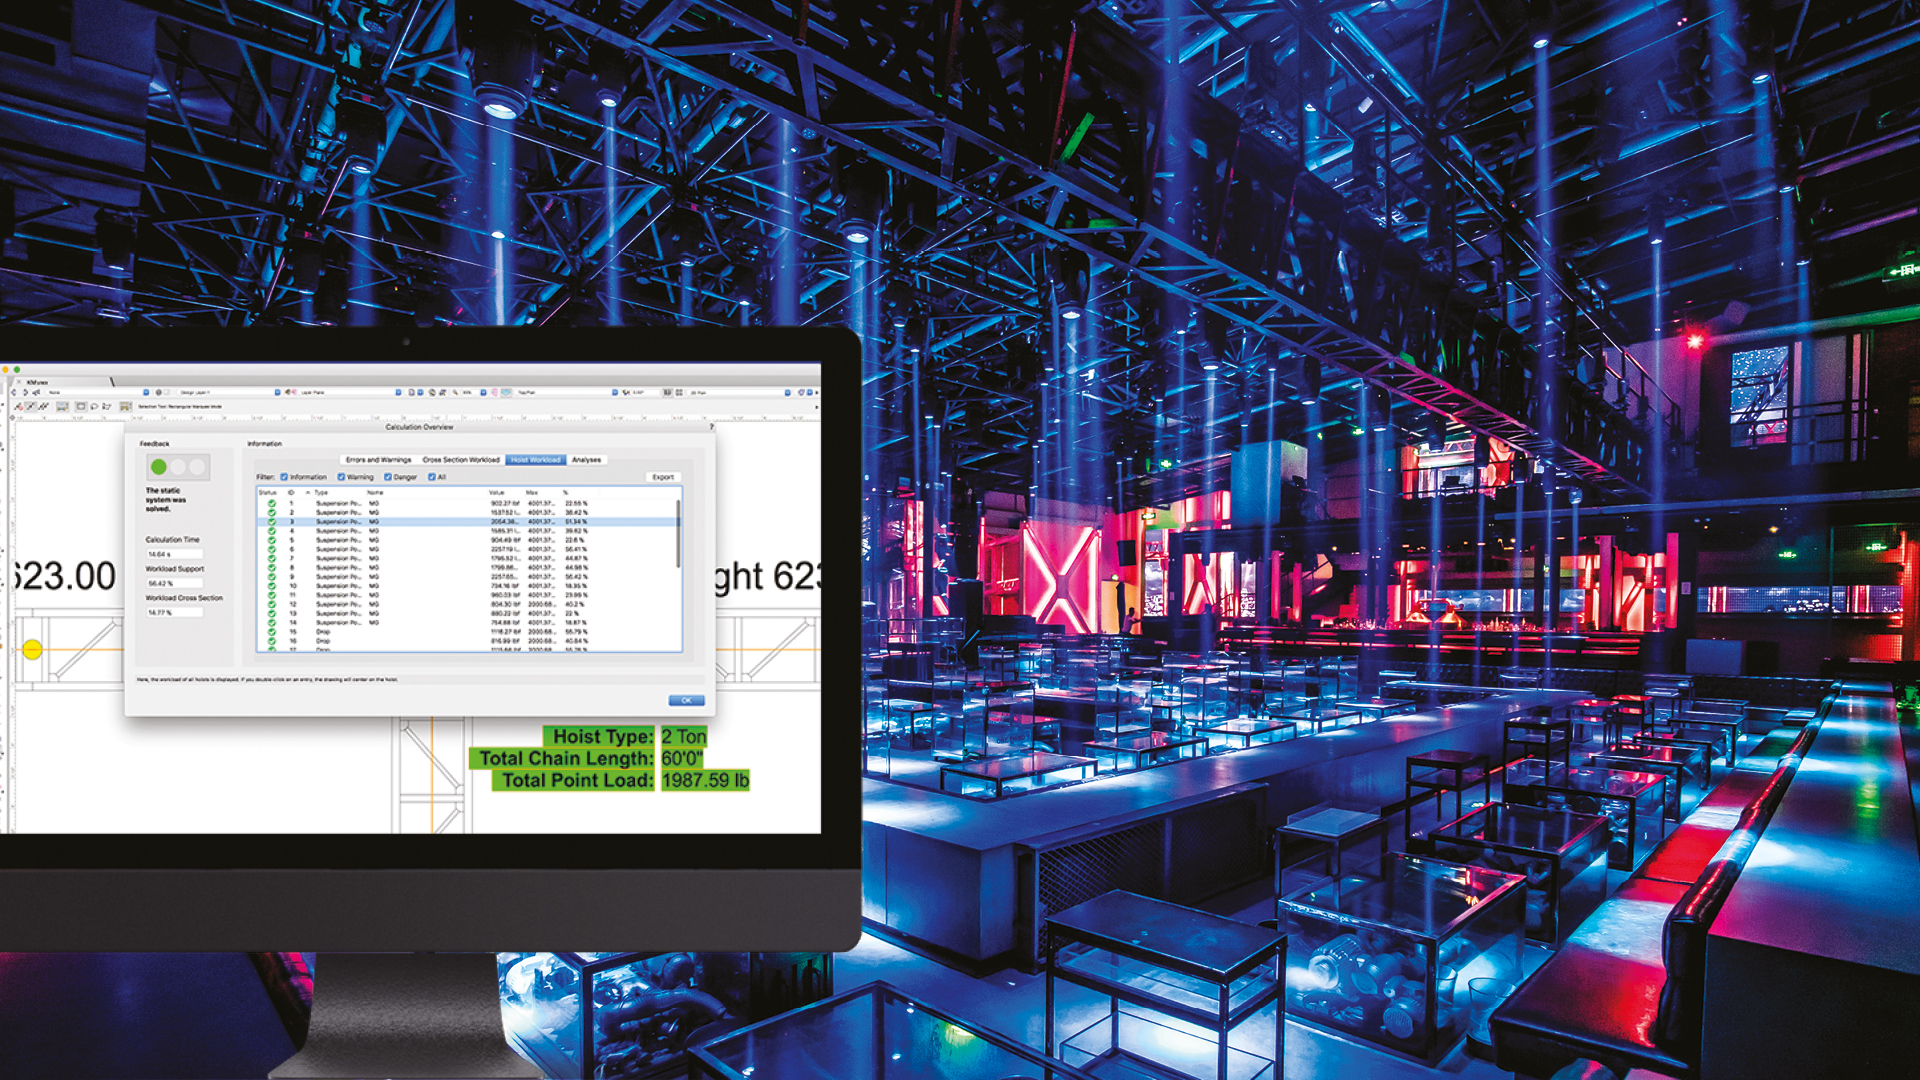Click first selection mode icon in tool bar
The width and height of the screenshot is (1920, 1080).
[18, 406]
